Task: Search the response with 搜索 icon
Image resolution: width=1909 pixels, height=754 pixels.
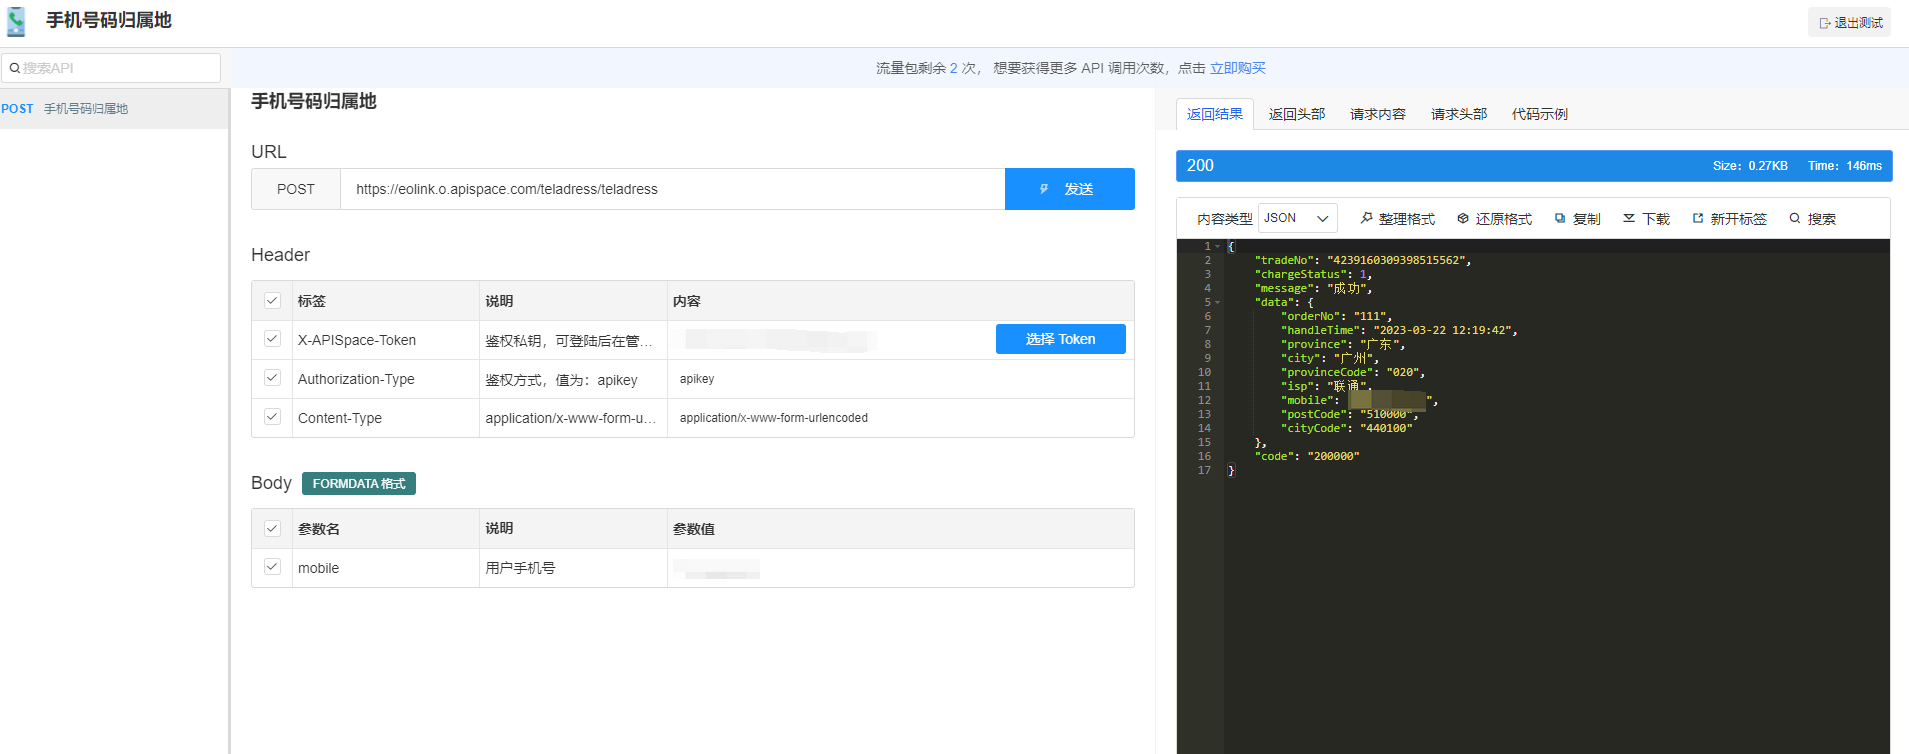Action: click(x=1795, y=218)
